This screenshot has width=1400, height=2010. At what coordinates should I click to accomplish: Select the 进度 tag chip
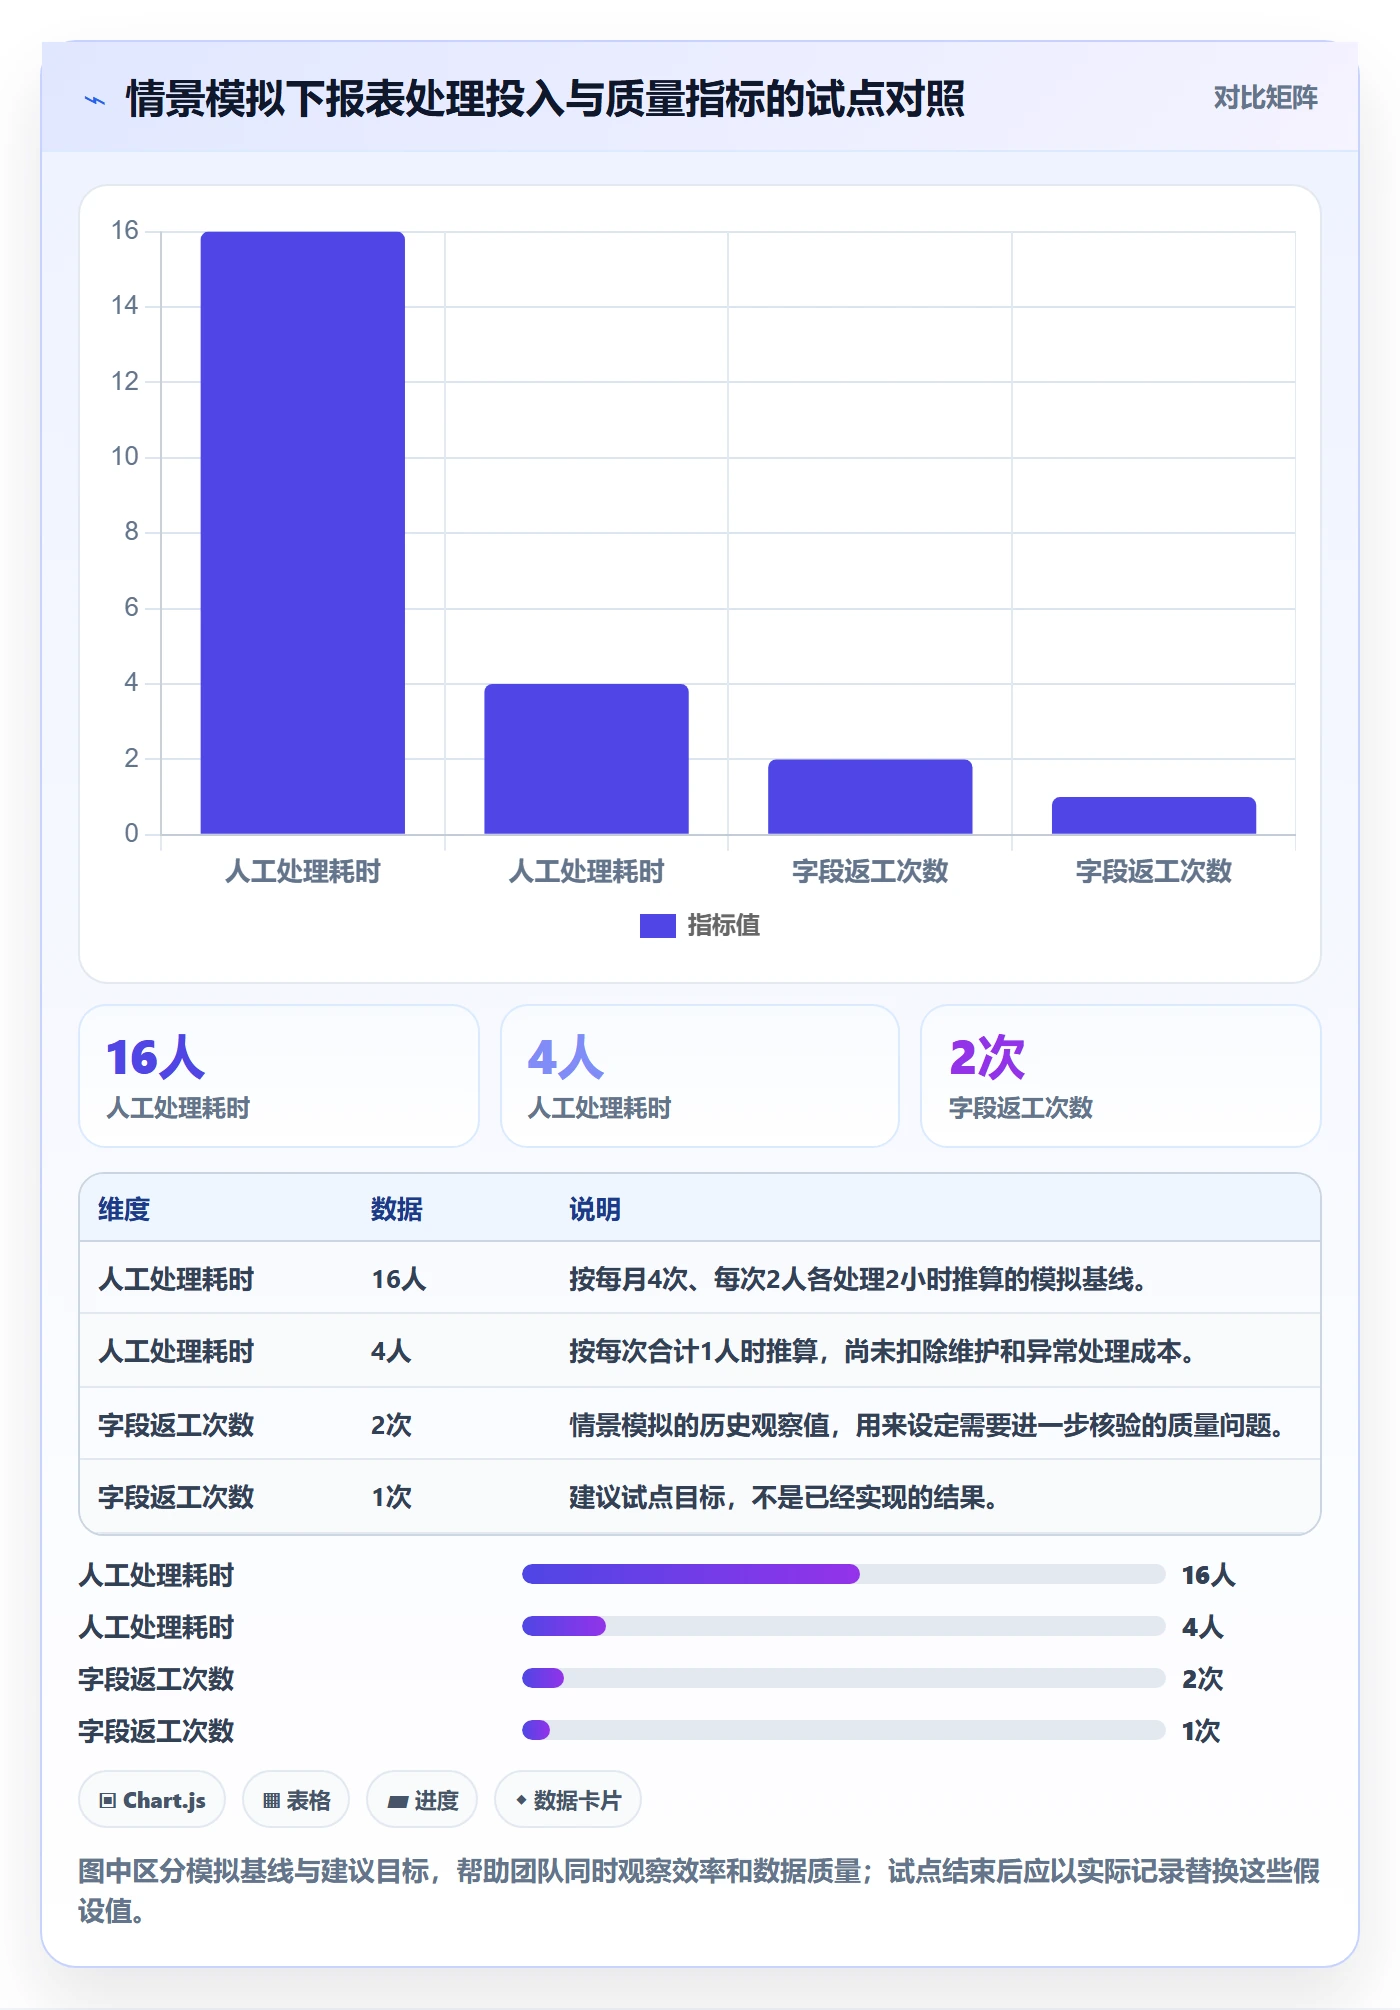422,1800
